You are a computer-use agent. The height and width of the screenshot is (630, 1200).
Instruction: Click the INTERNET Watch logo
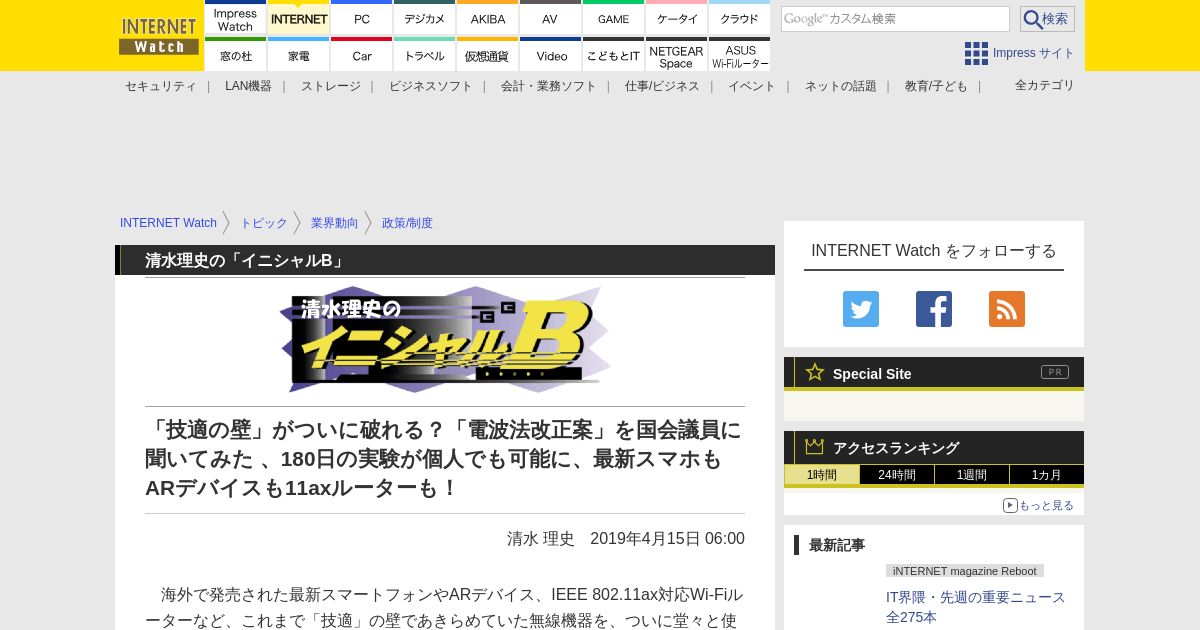[x=159, y=36]
